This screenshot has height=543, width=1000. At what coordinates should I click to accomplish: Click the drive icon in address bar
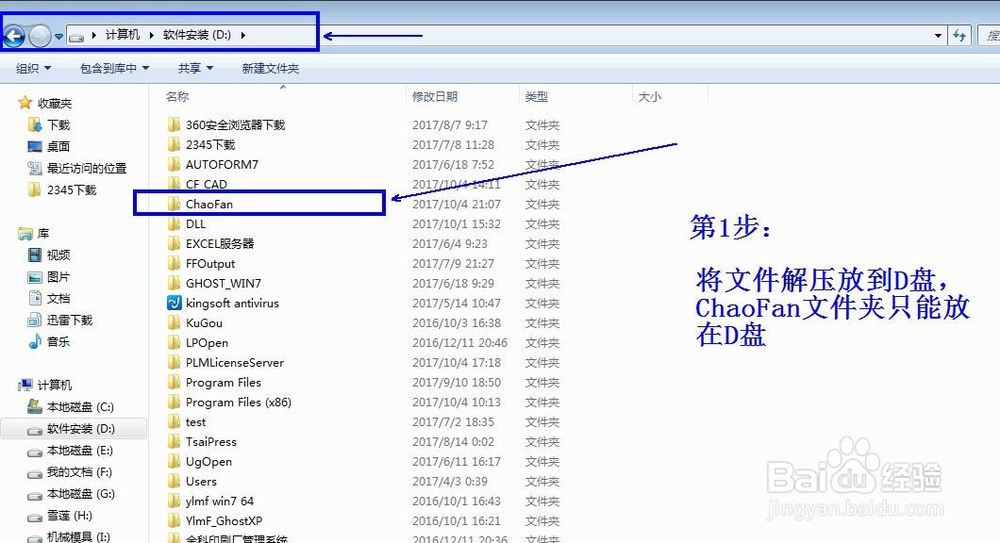pyautogui.click(x=77, y=36)
